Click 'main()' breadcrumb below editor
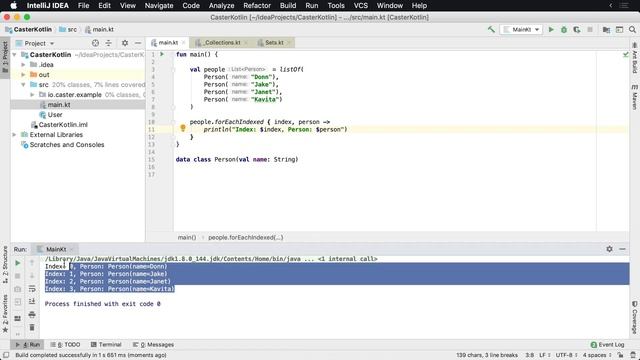Image resolution: width=640 pixels, height=360 pixels. 187,237
